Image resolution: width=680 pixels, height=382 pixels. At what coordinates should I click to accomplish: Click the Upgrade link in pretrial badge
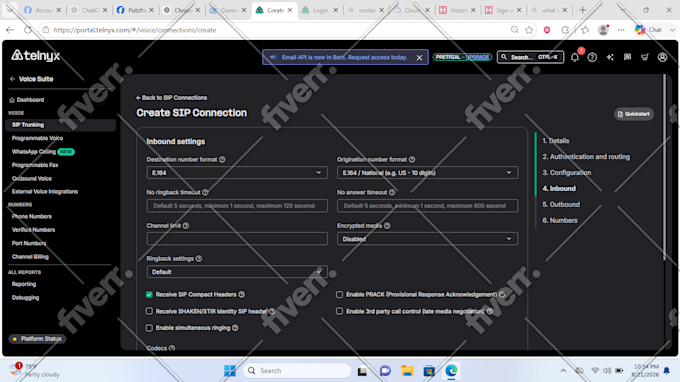(x=477, y=57)
